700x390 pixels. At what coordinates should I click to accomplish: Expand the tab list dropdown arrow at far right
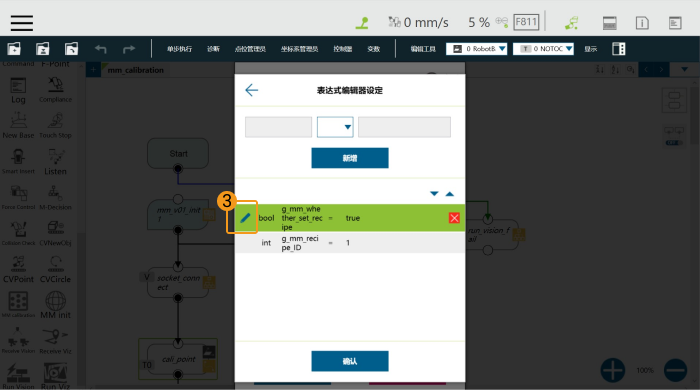pos(684,70)
